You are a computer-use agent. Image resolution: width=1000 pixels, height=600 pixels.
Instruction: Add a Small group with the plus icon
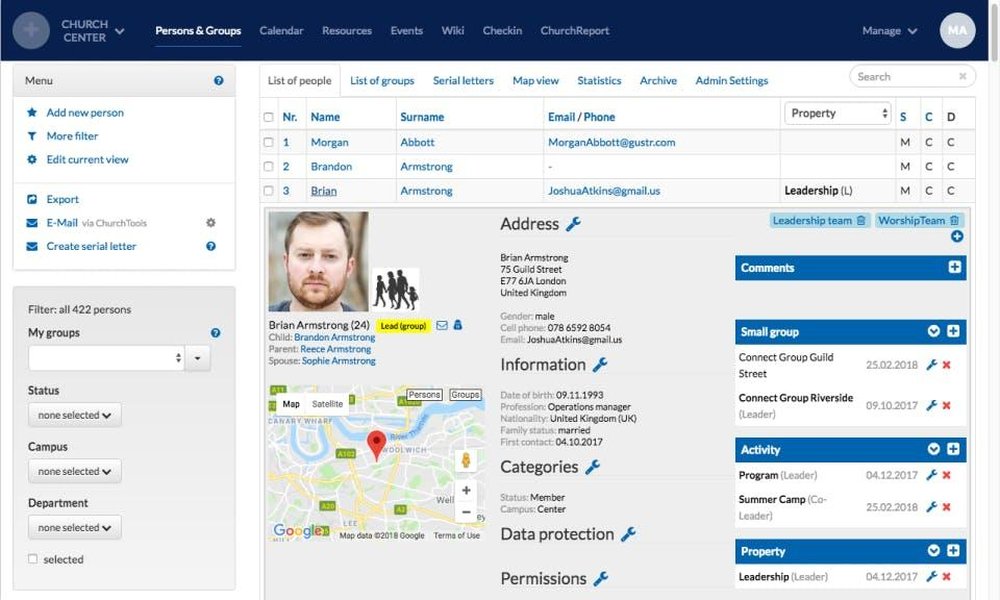(953, 331)
